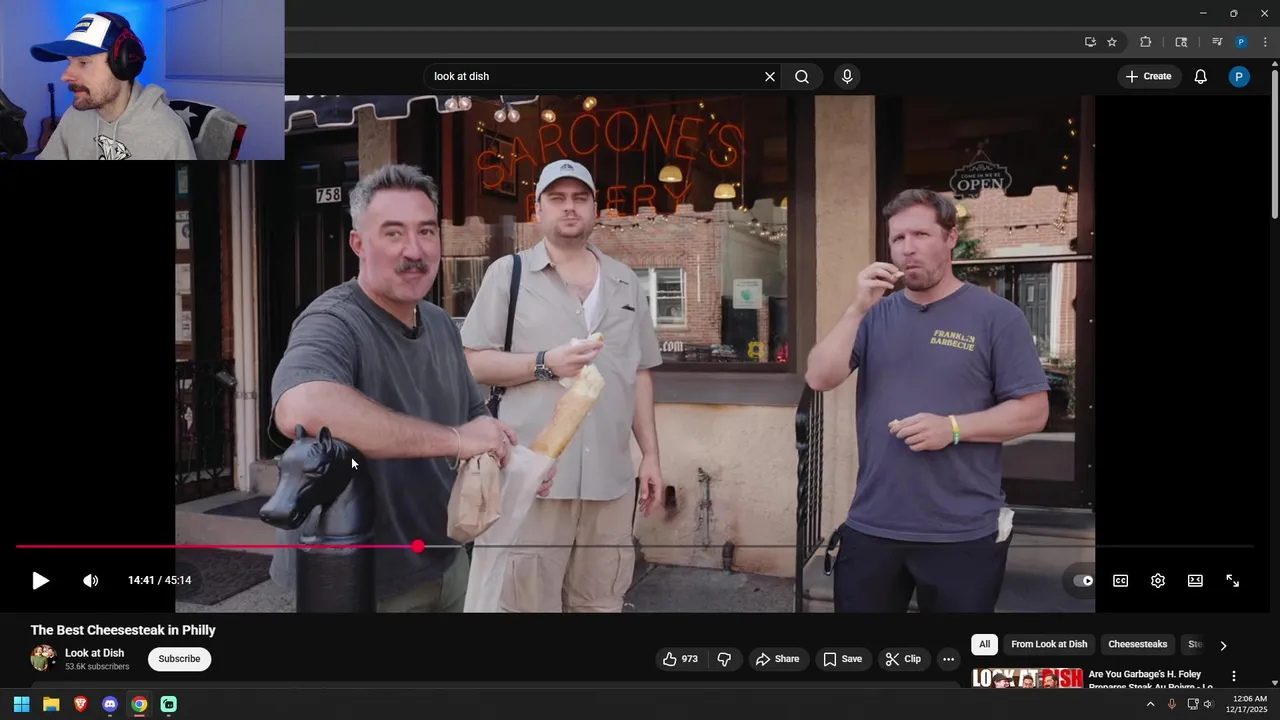
Task: Open 'Are You Garbage's H. Foley' title
Action: point(1150,680)
